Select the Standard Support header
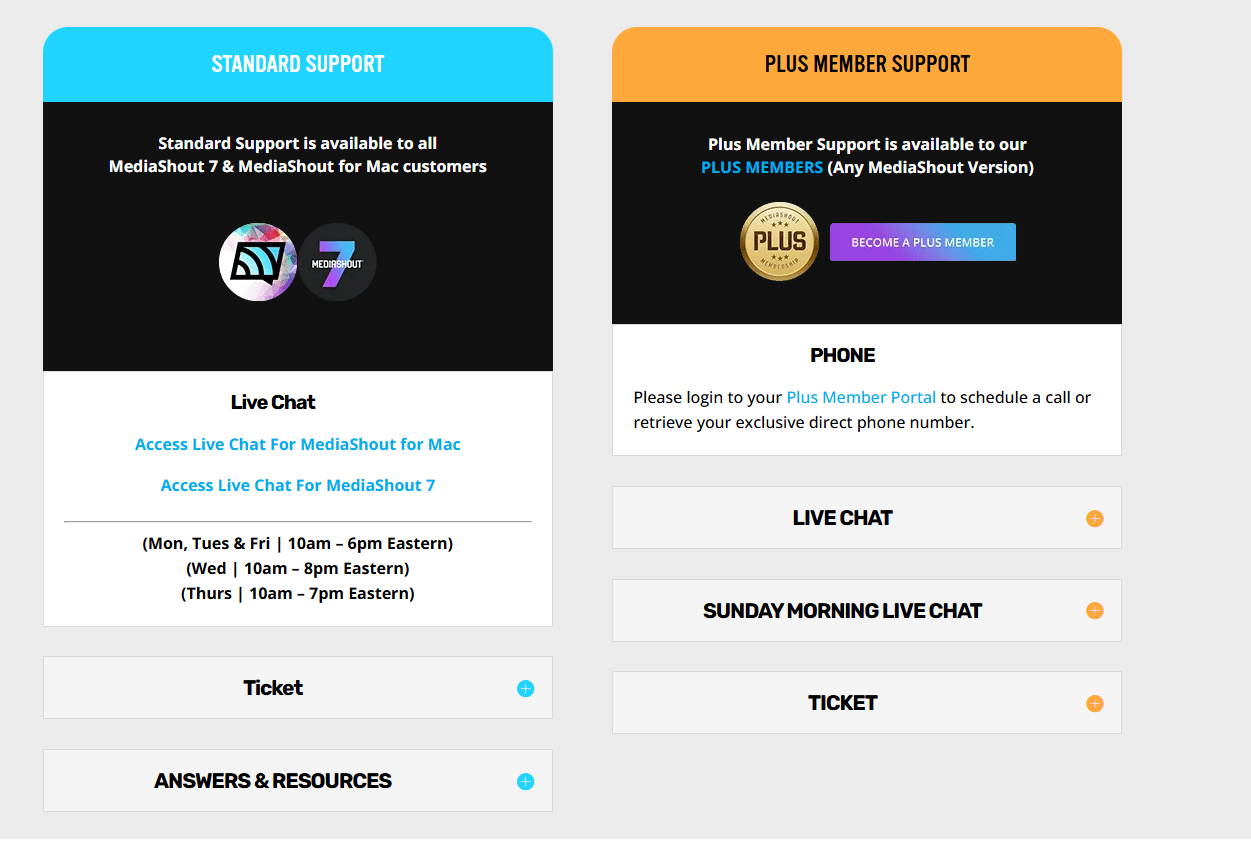 click(297, 63)
